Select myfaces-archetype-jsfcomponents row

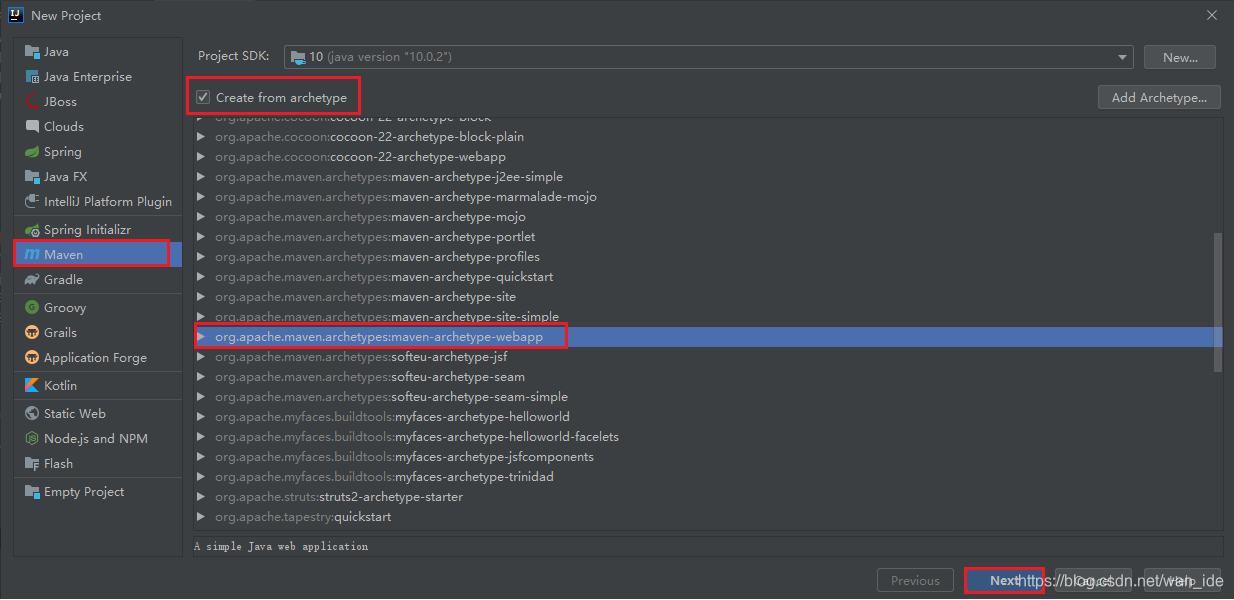pos(708,457)
